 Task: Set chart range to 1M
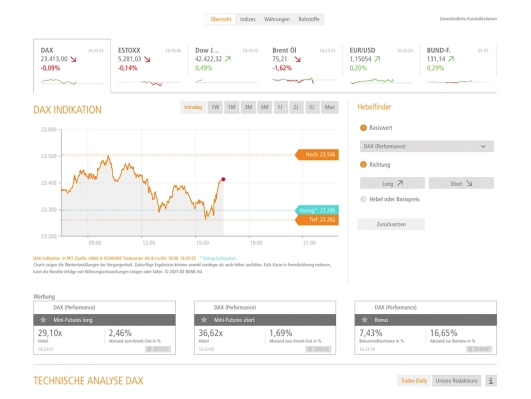(232, 107)
